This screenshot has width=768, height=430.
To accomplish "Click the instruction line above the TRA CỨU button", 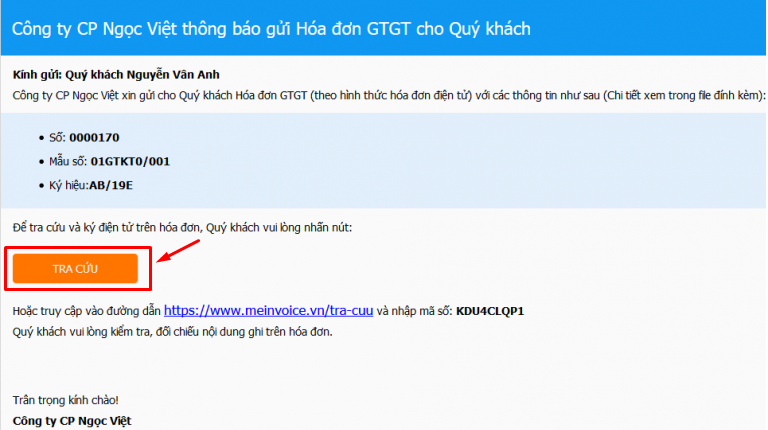I will pos(182,228).
